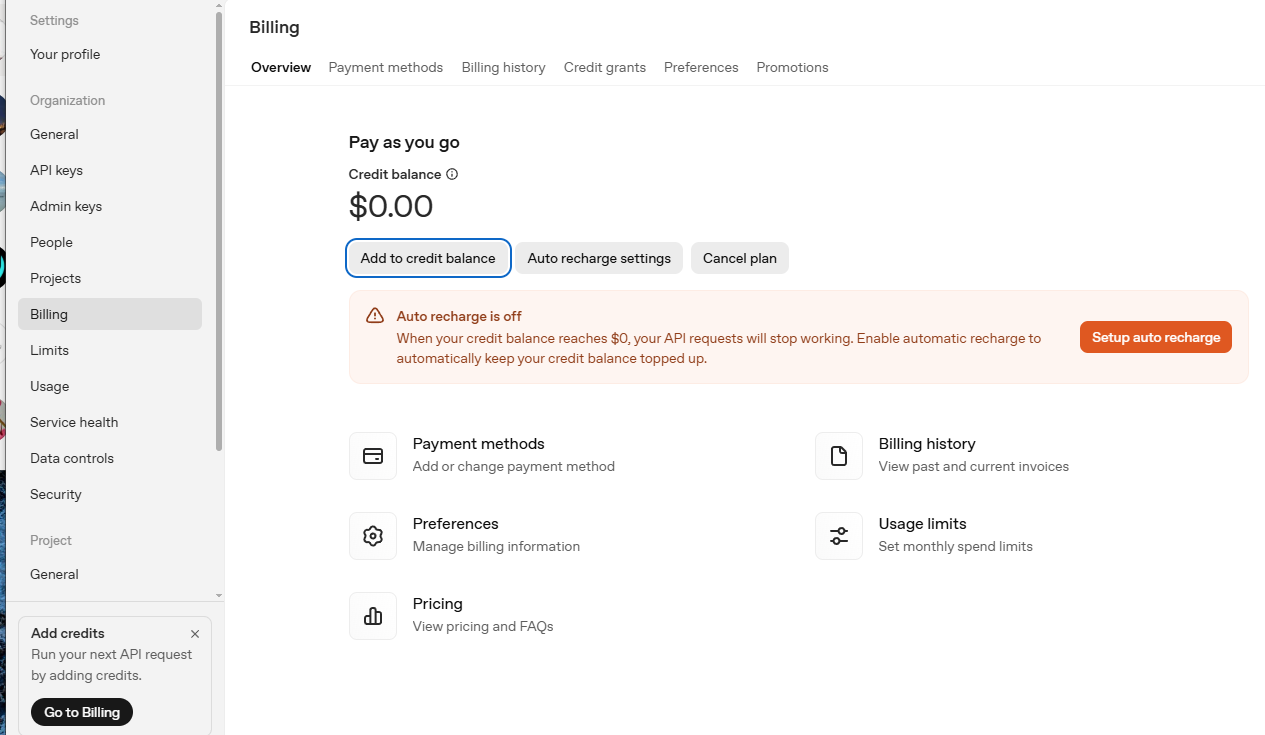Dismiss the Add credits card

pyautogui.click(x=195, y=634)
